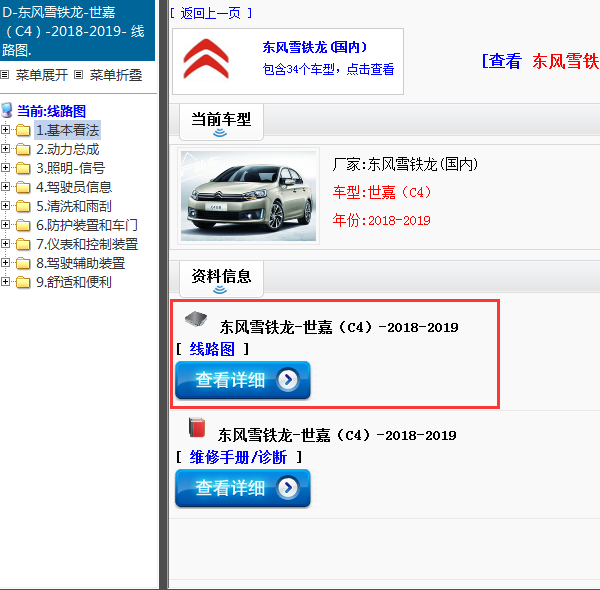Click the 车型:世嘉（C4）red text

click(x=382, y=192)
